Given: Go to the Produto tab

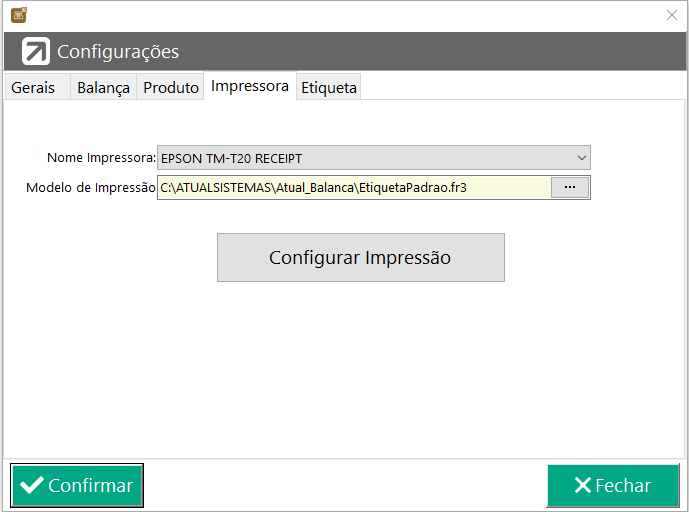Looking at the screenshot, I should 170,87.
